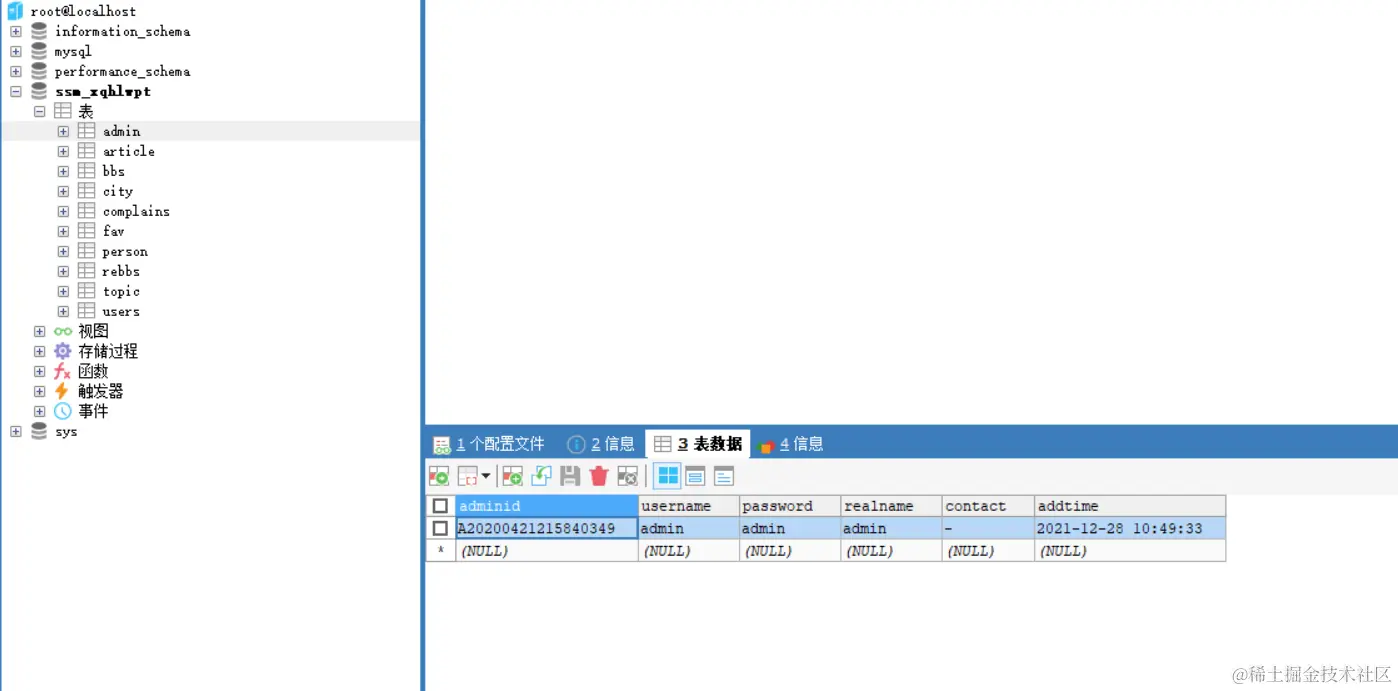This screenshot has height=691, width=1398.
Task: Click the users table icon
Action: coord(87,311)
